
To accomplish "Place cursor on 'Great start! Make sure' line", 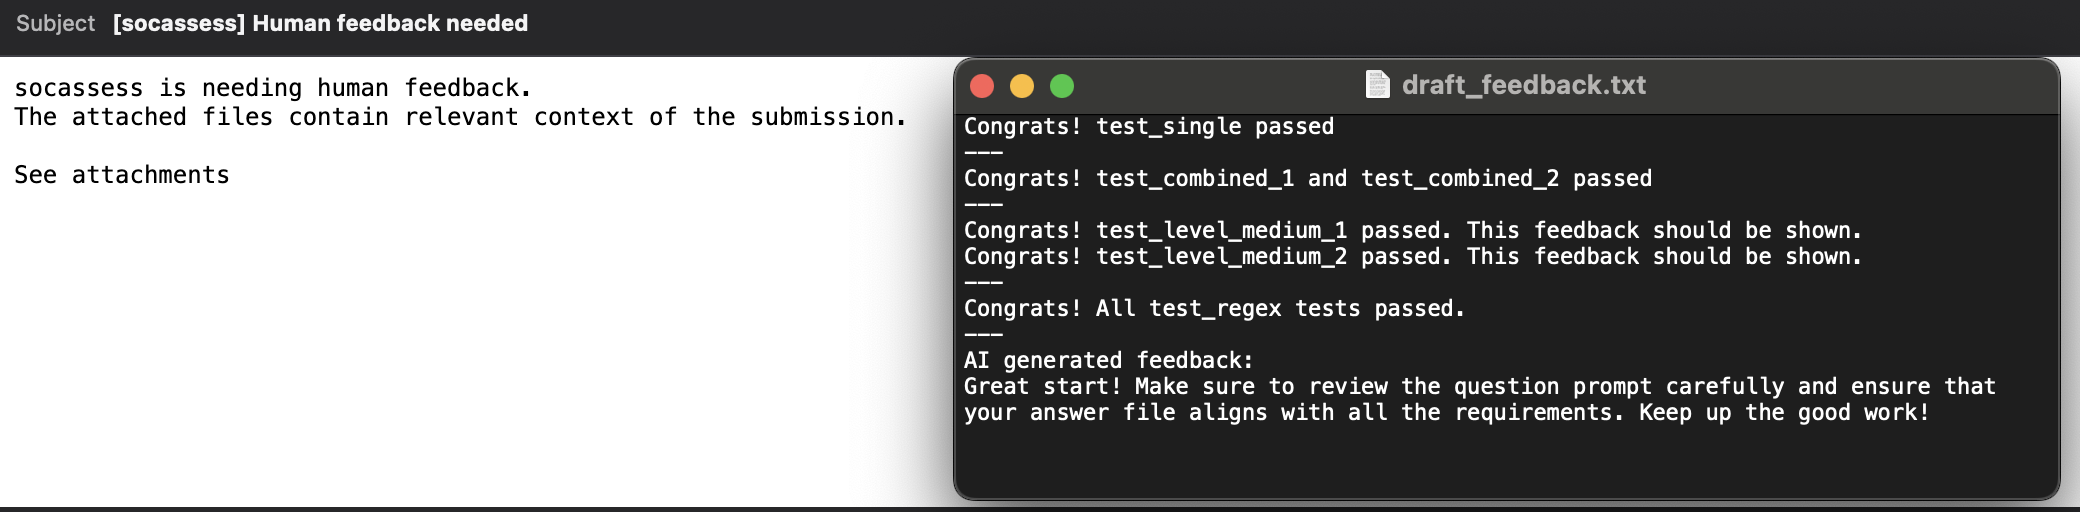I will [1480, 387].
